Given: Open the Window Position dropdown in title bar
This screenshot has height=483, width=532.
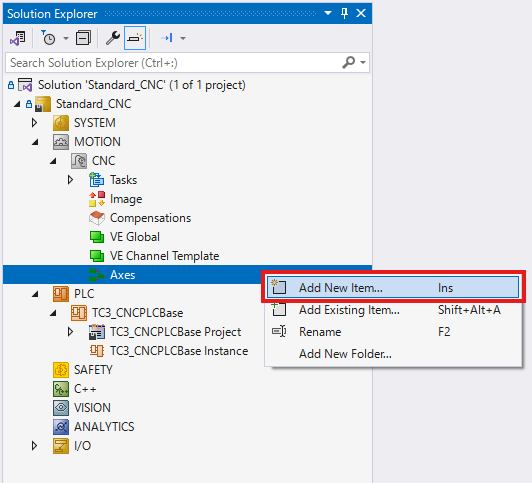Looking at the screenshot, I should coord(328,14).
